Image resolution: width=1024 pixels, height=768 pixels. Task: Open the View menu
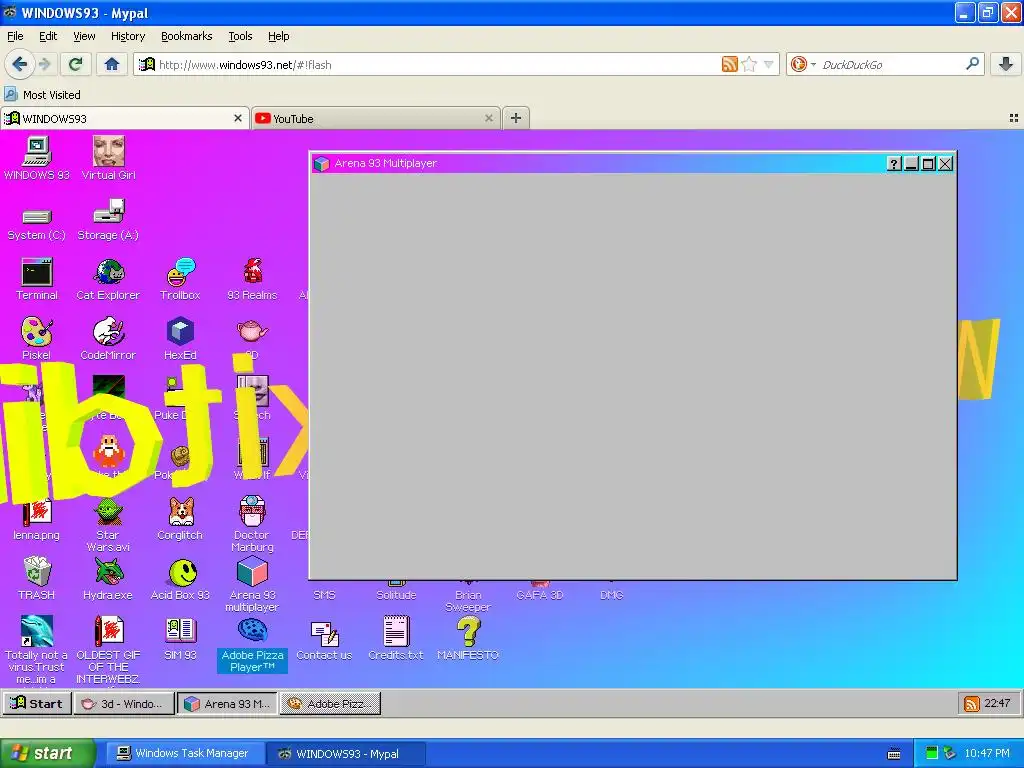point(84,36)
